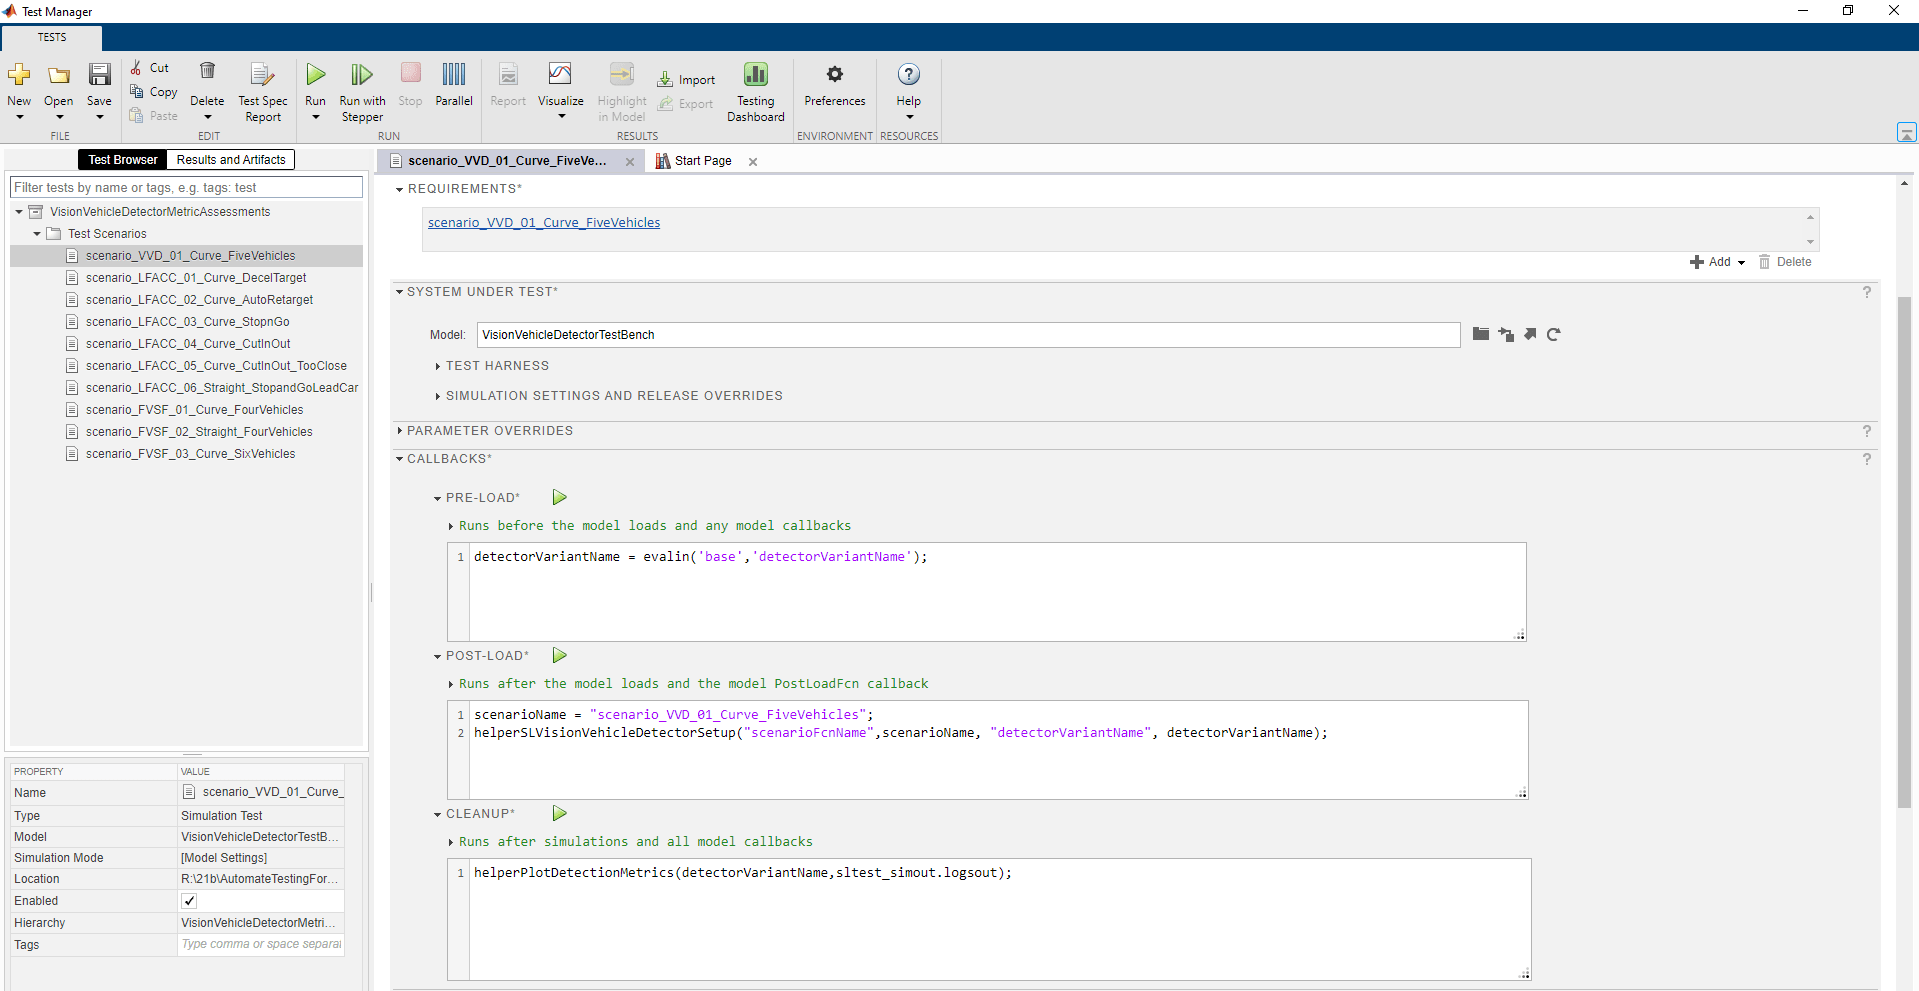This screenshot has width=1919, height=991.
Task: Open the Visualize dropdown arrow
Action: (561, 117)
